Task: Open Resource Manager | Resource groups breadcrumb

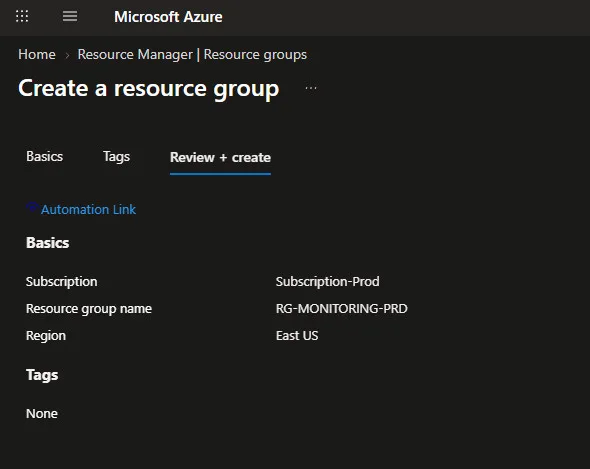Action: (192, 55)
